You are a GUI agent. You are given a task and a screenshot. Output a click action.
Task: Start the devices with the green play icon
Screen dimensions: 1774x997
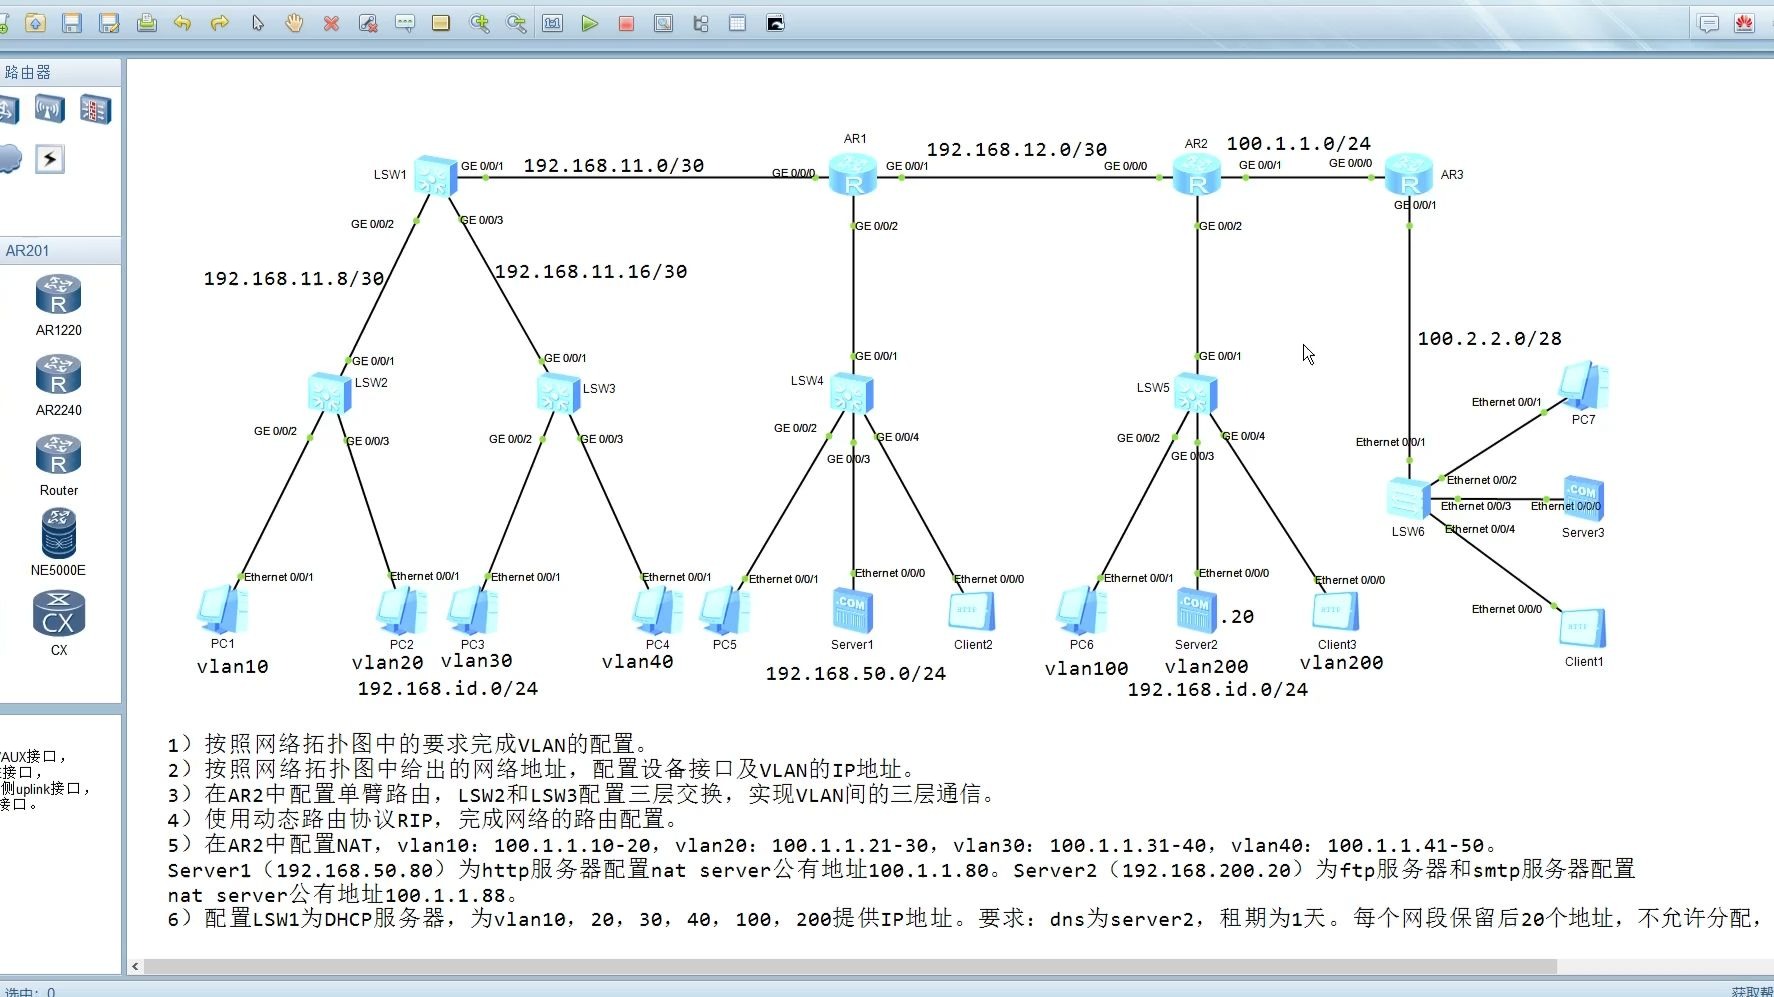click(590, 23)
